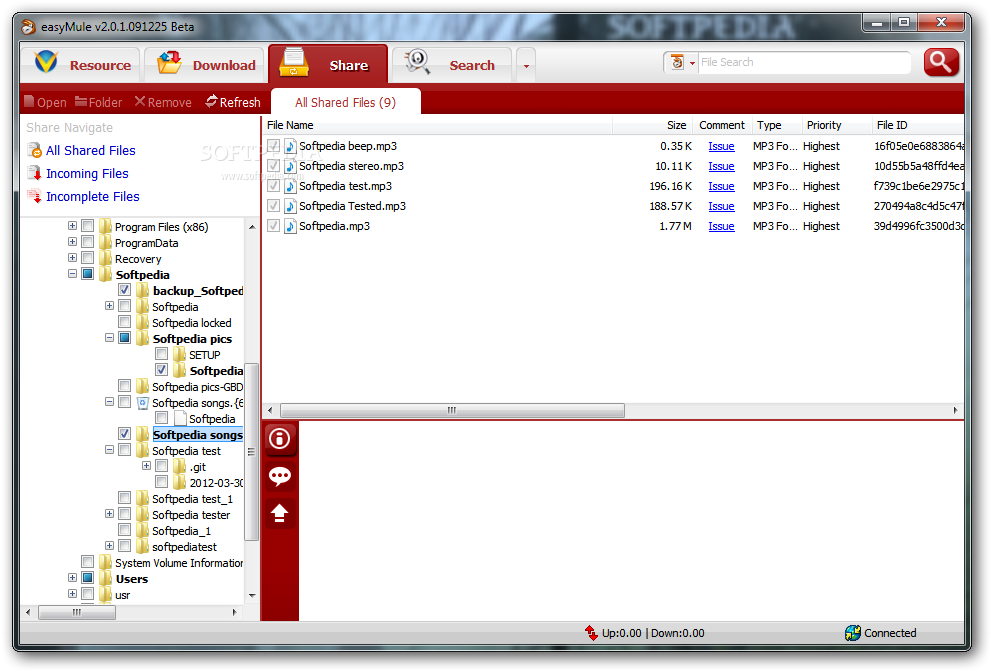
Task: Click the music icon of Softpedia stereo.mp3
Action: tap(290, 166)
